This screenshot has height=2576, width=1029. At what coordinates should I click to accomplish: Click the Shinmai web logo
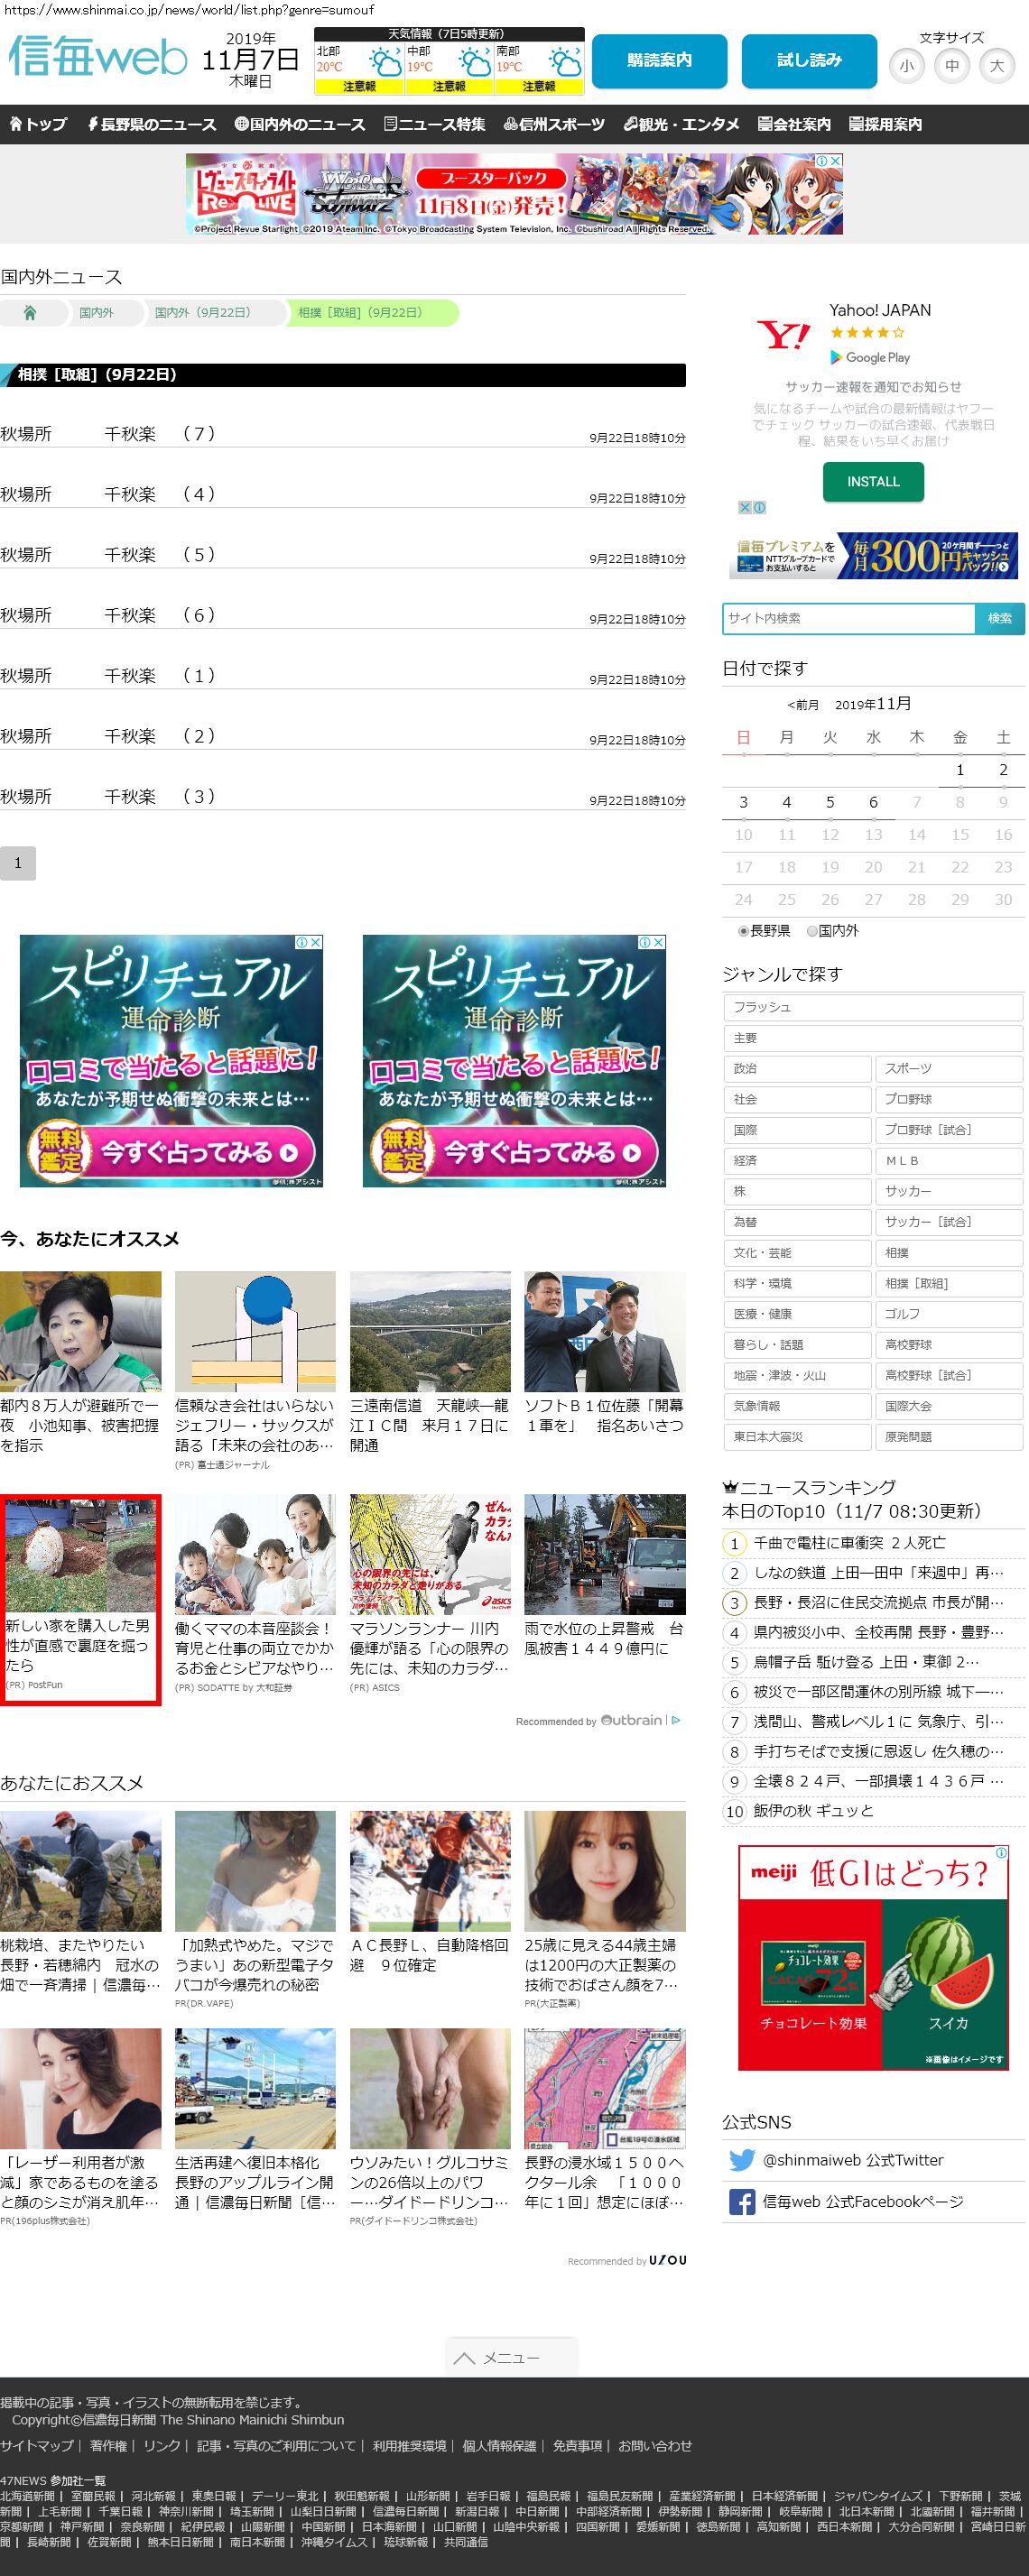(98, 58)
